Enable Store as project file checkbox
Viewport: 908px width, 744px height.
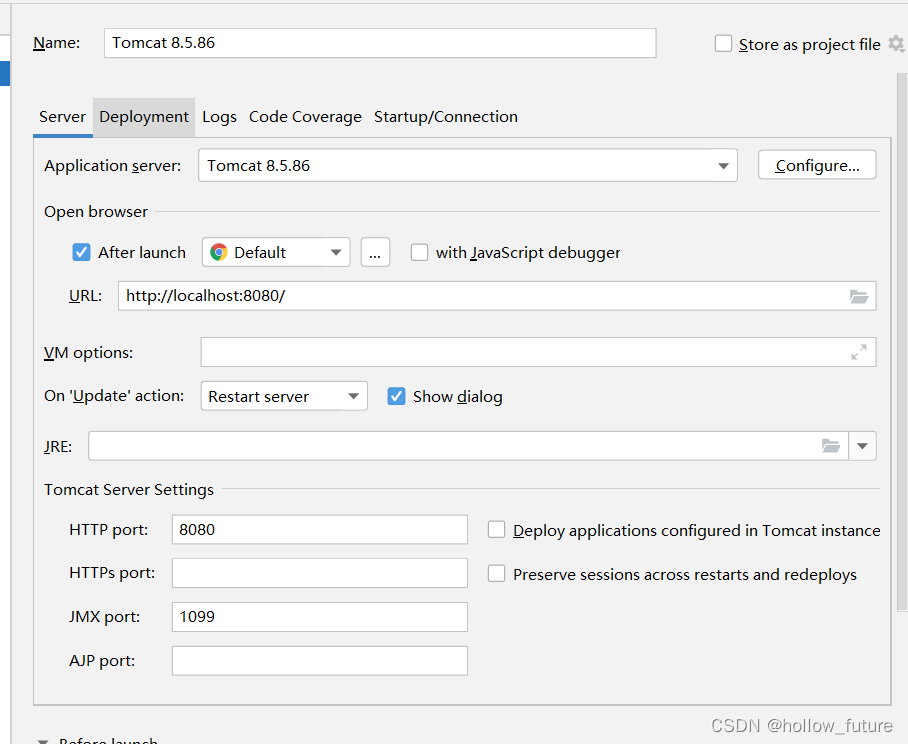(x=723, y=43)
